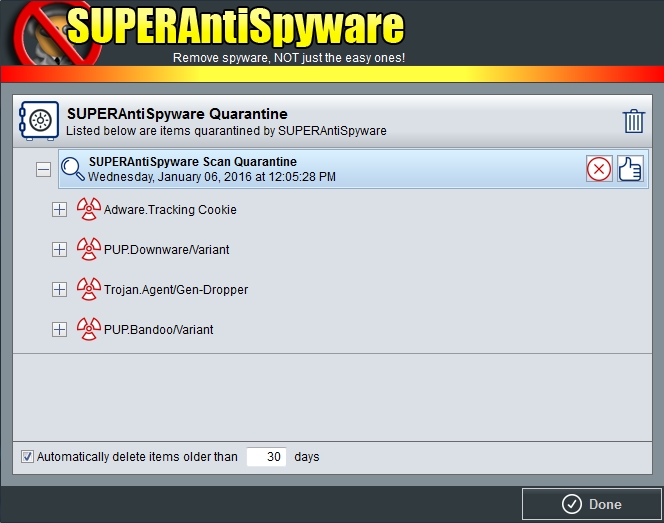
Task: Click the 'days' label text
Action: 307,457
